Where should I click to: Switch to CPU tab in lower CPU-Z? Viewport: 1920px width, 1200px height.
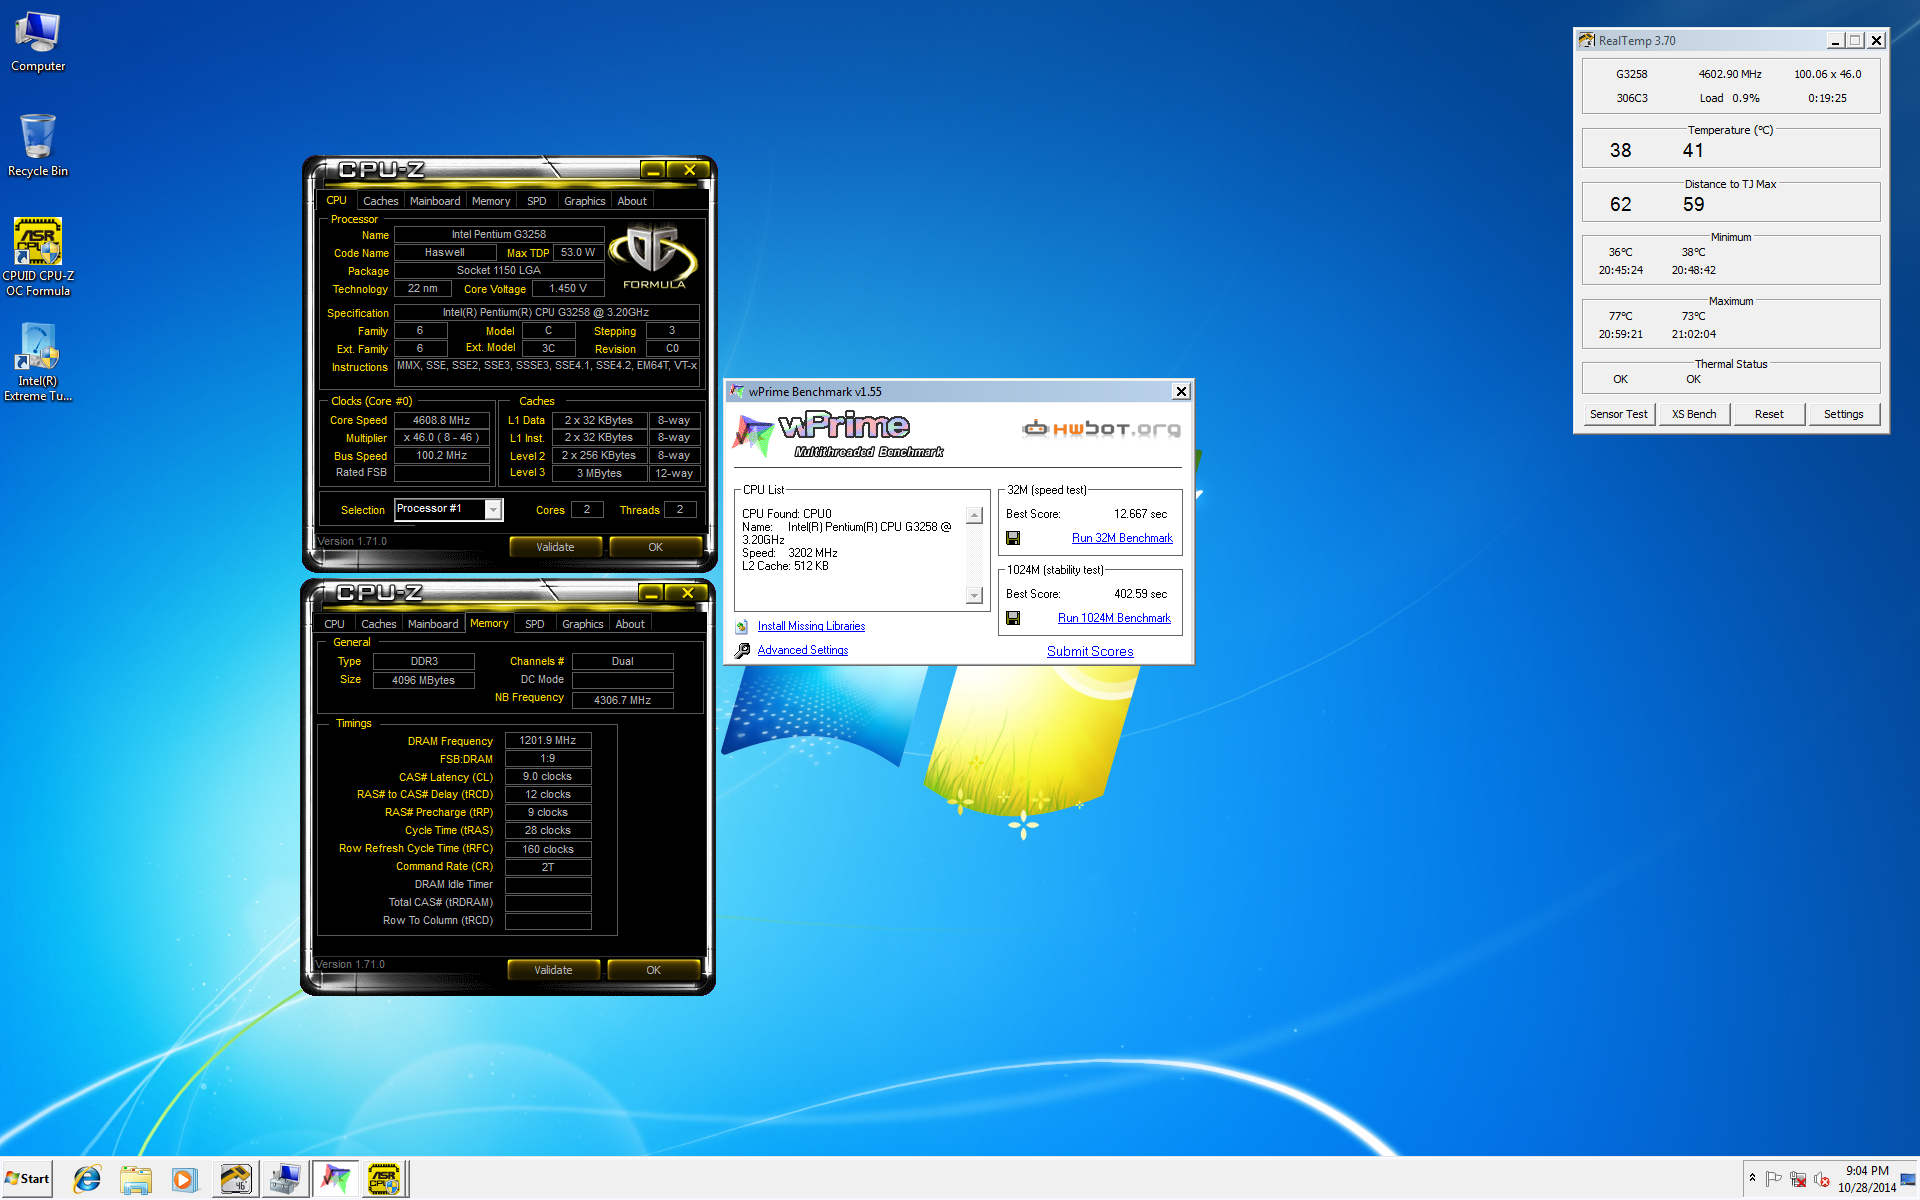(334, 624)
